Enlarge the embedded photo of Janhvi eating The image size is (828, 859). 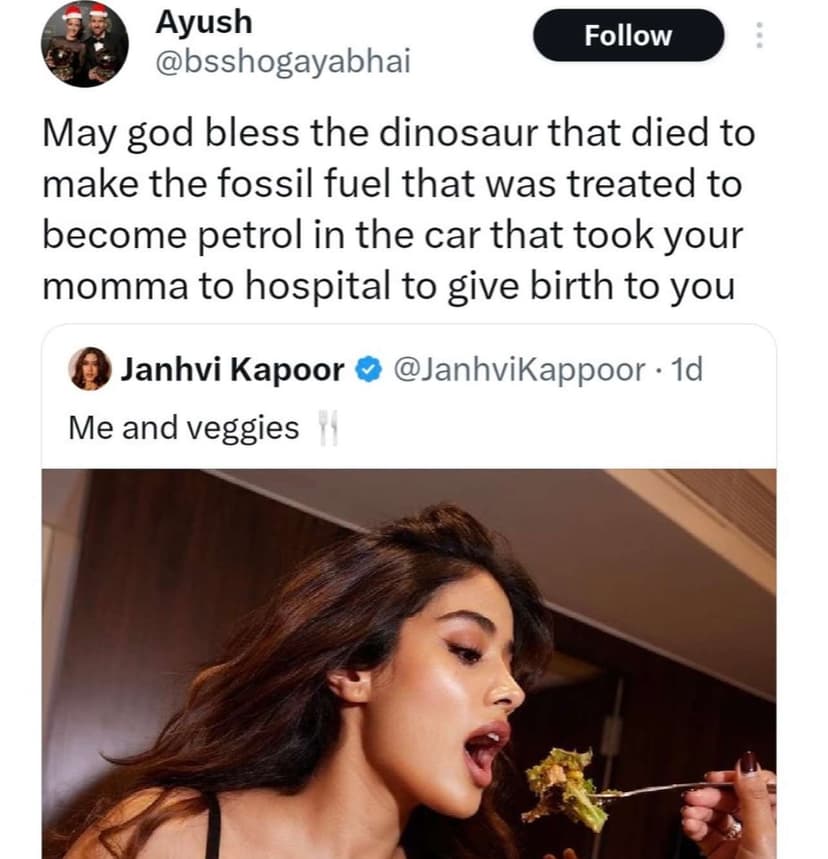[414, 660]
